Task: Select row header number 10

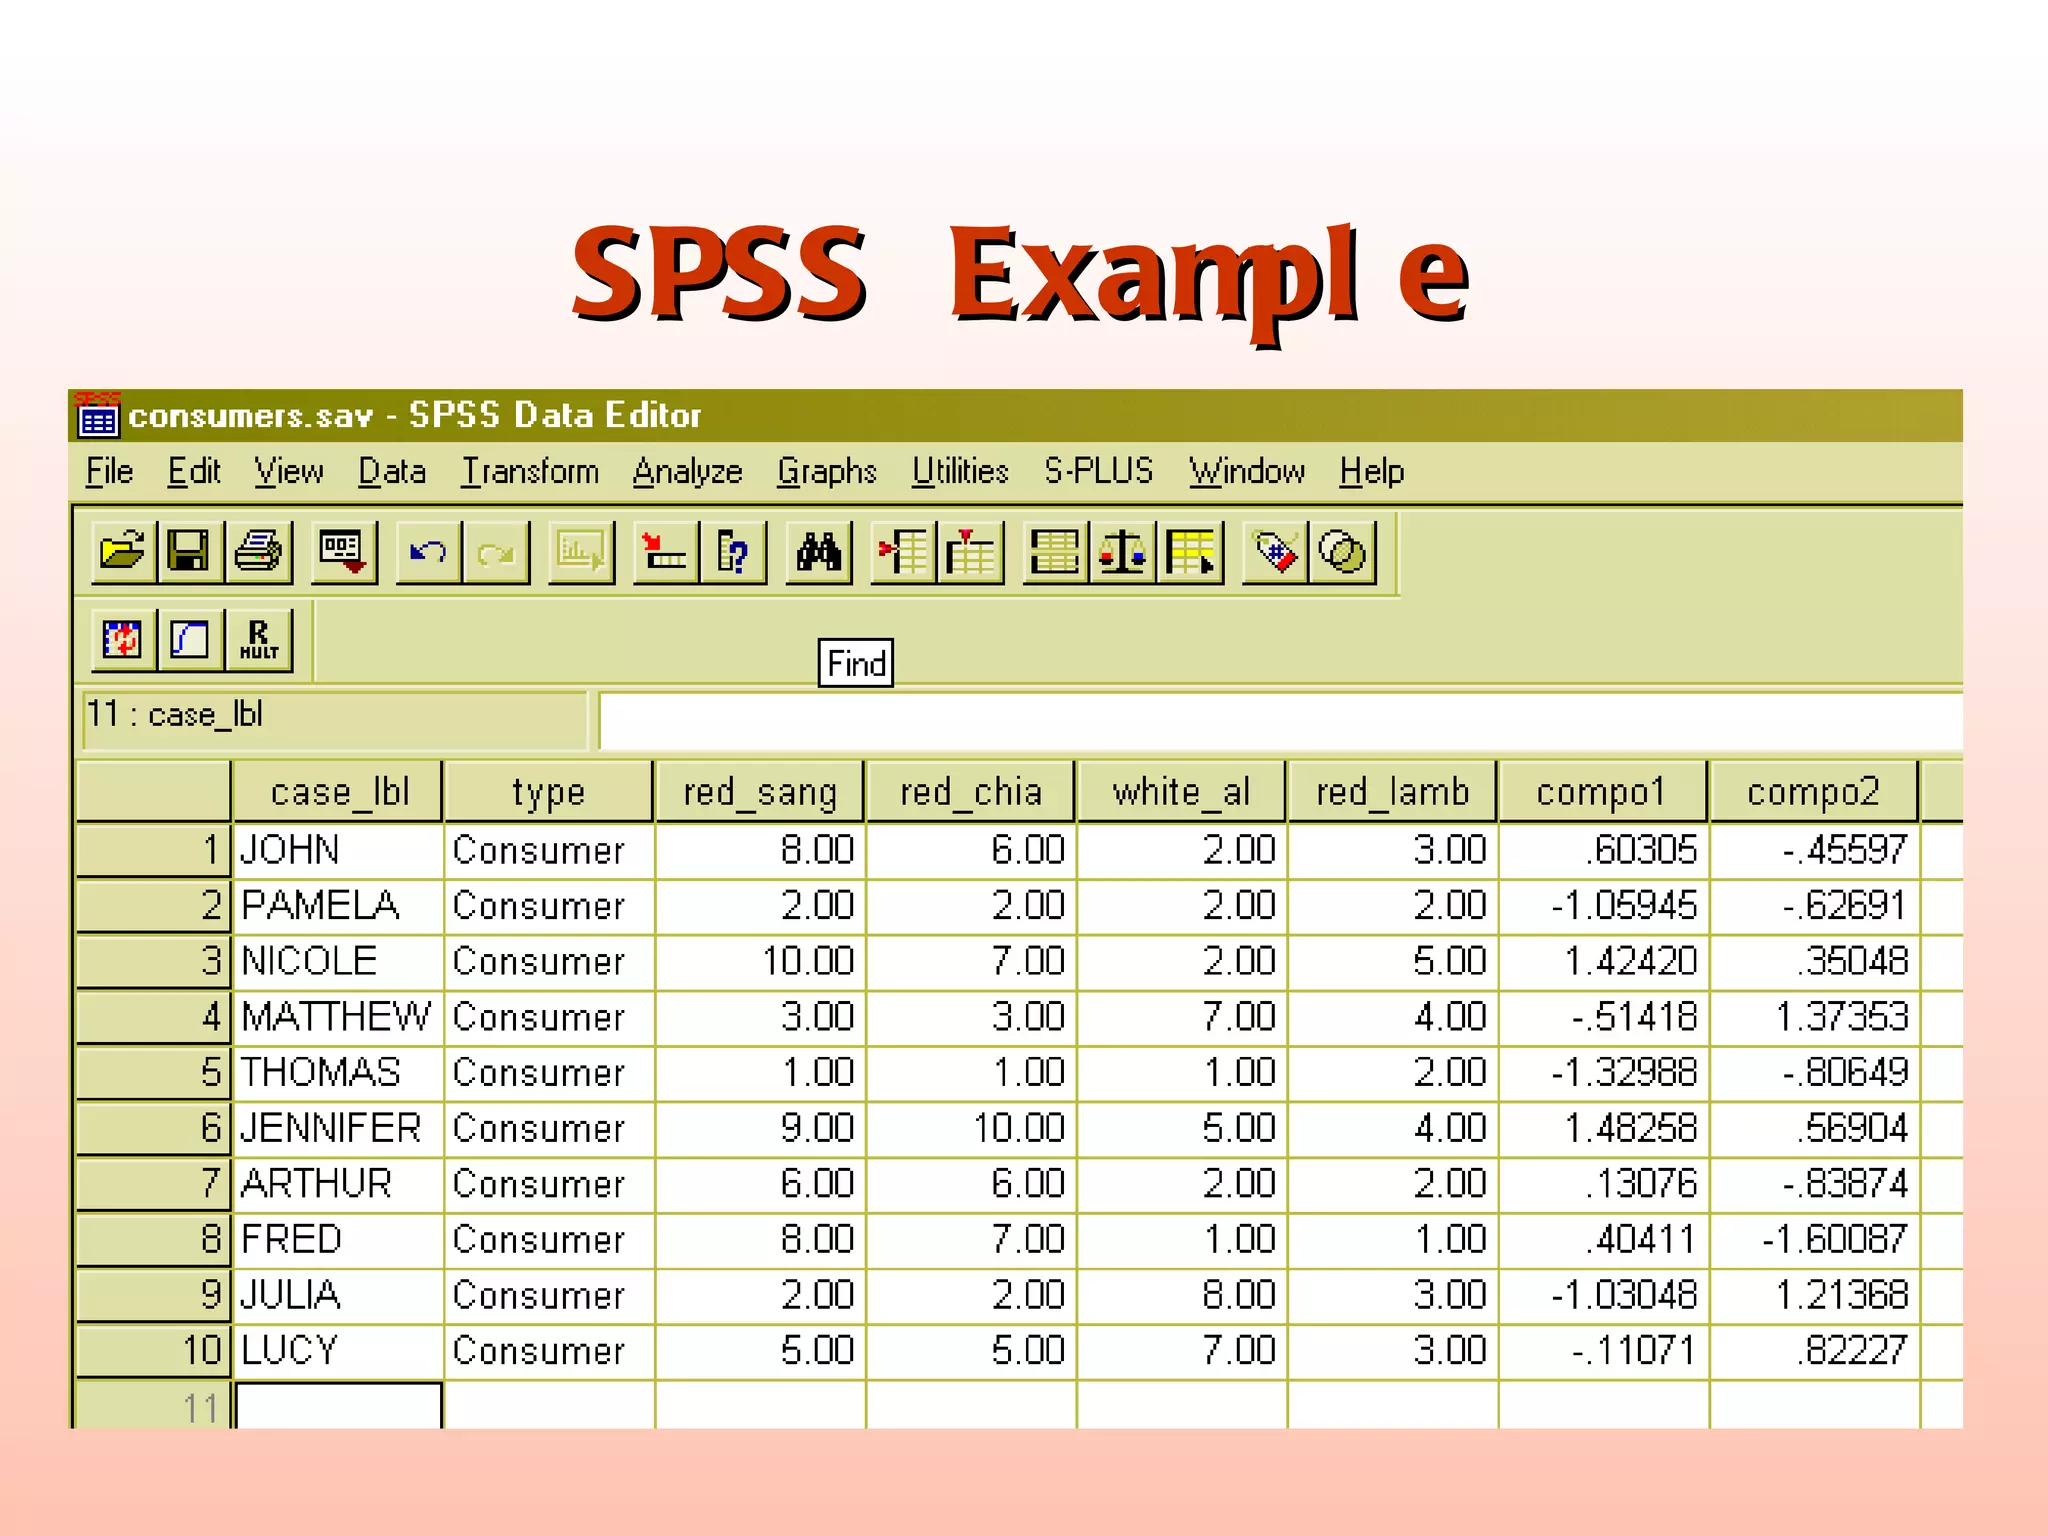Action: [154, 1350]
